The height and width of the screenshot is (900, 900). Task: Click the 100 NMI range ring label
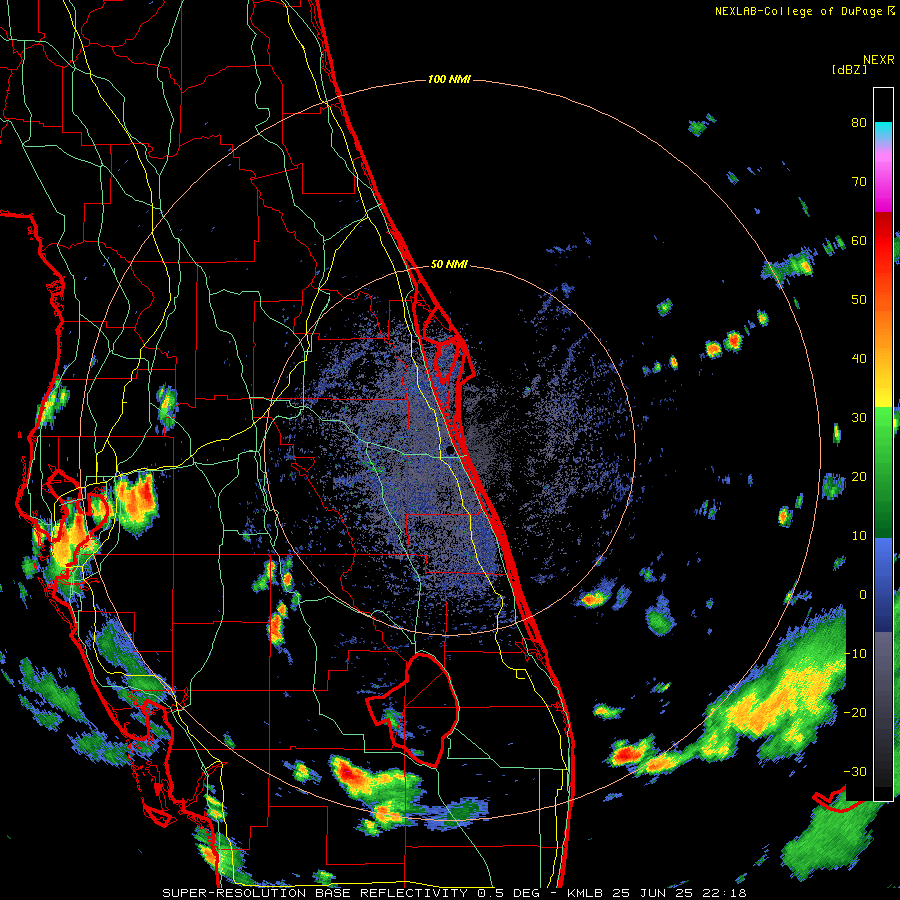click(449, 79)
